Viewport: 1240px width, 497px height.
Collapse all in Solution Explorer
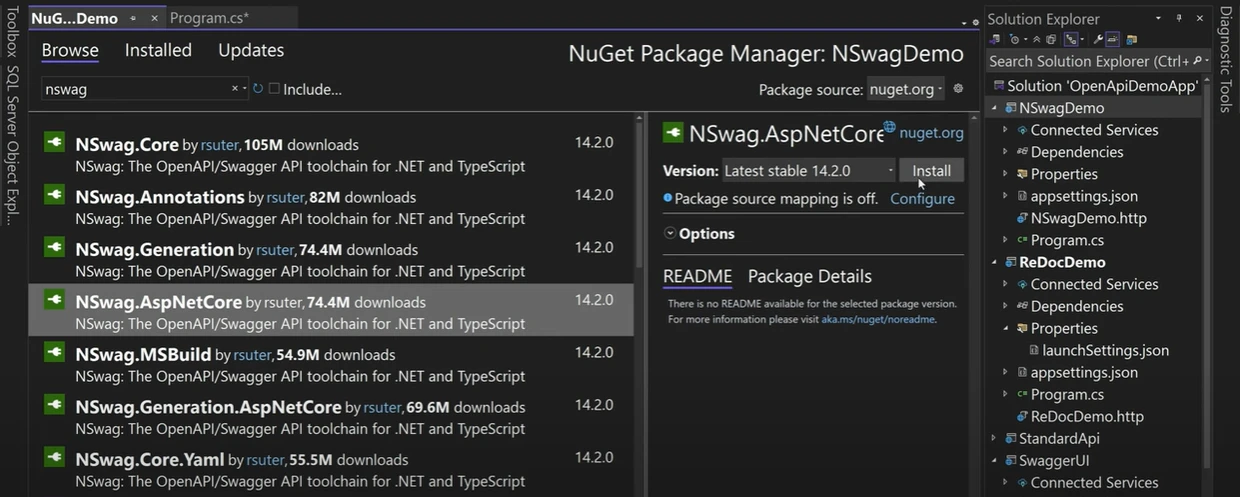1037,39
